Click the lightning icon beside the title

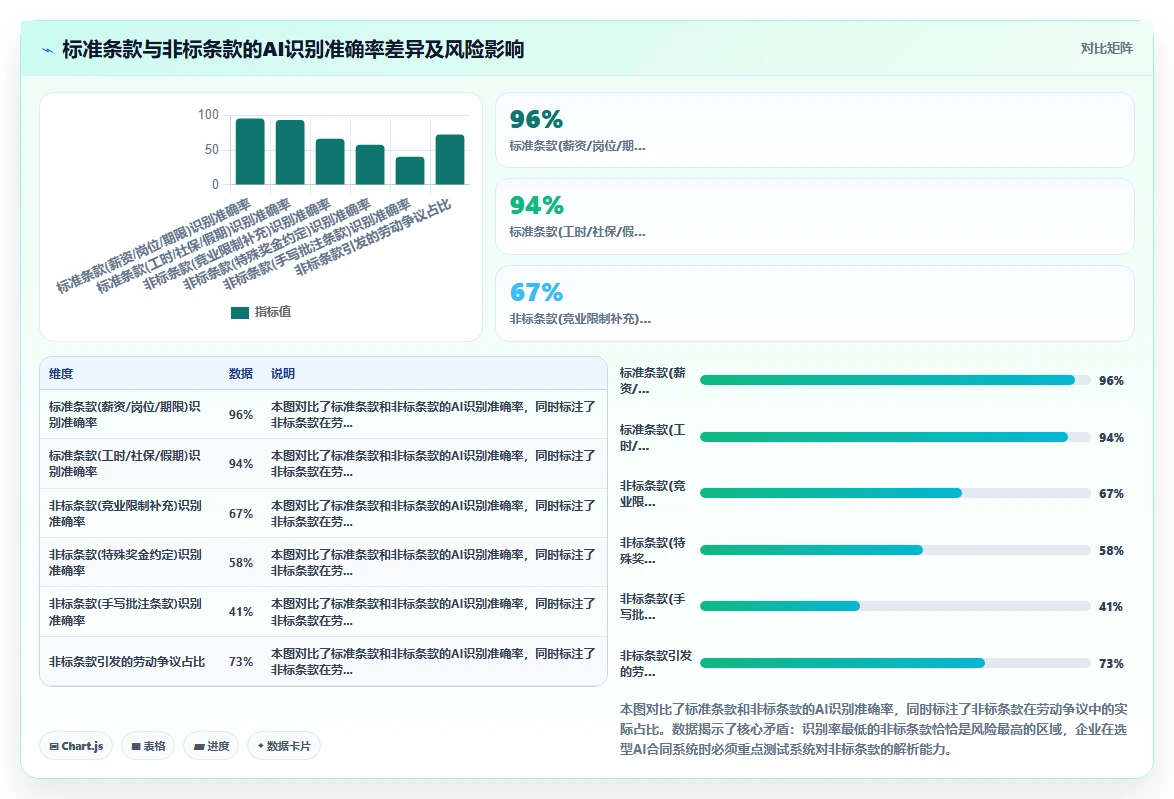(x=47, y=50)
